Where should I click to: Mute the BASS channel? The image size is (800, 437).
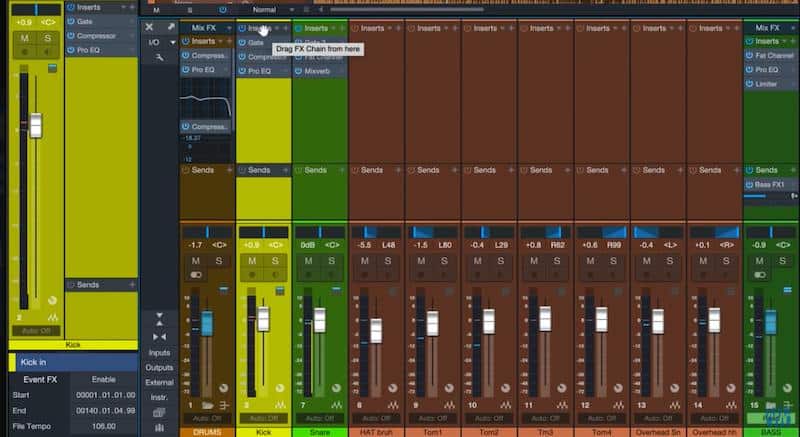tap(760, 261)
